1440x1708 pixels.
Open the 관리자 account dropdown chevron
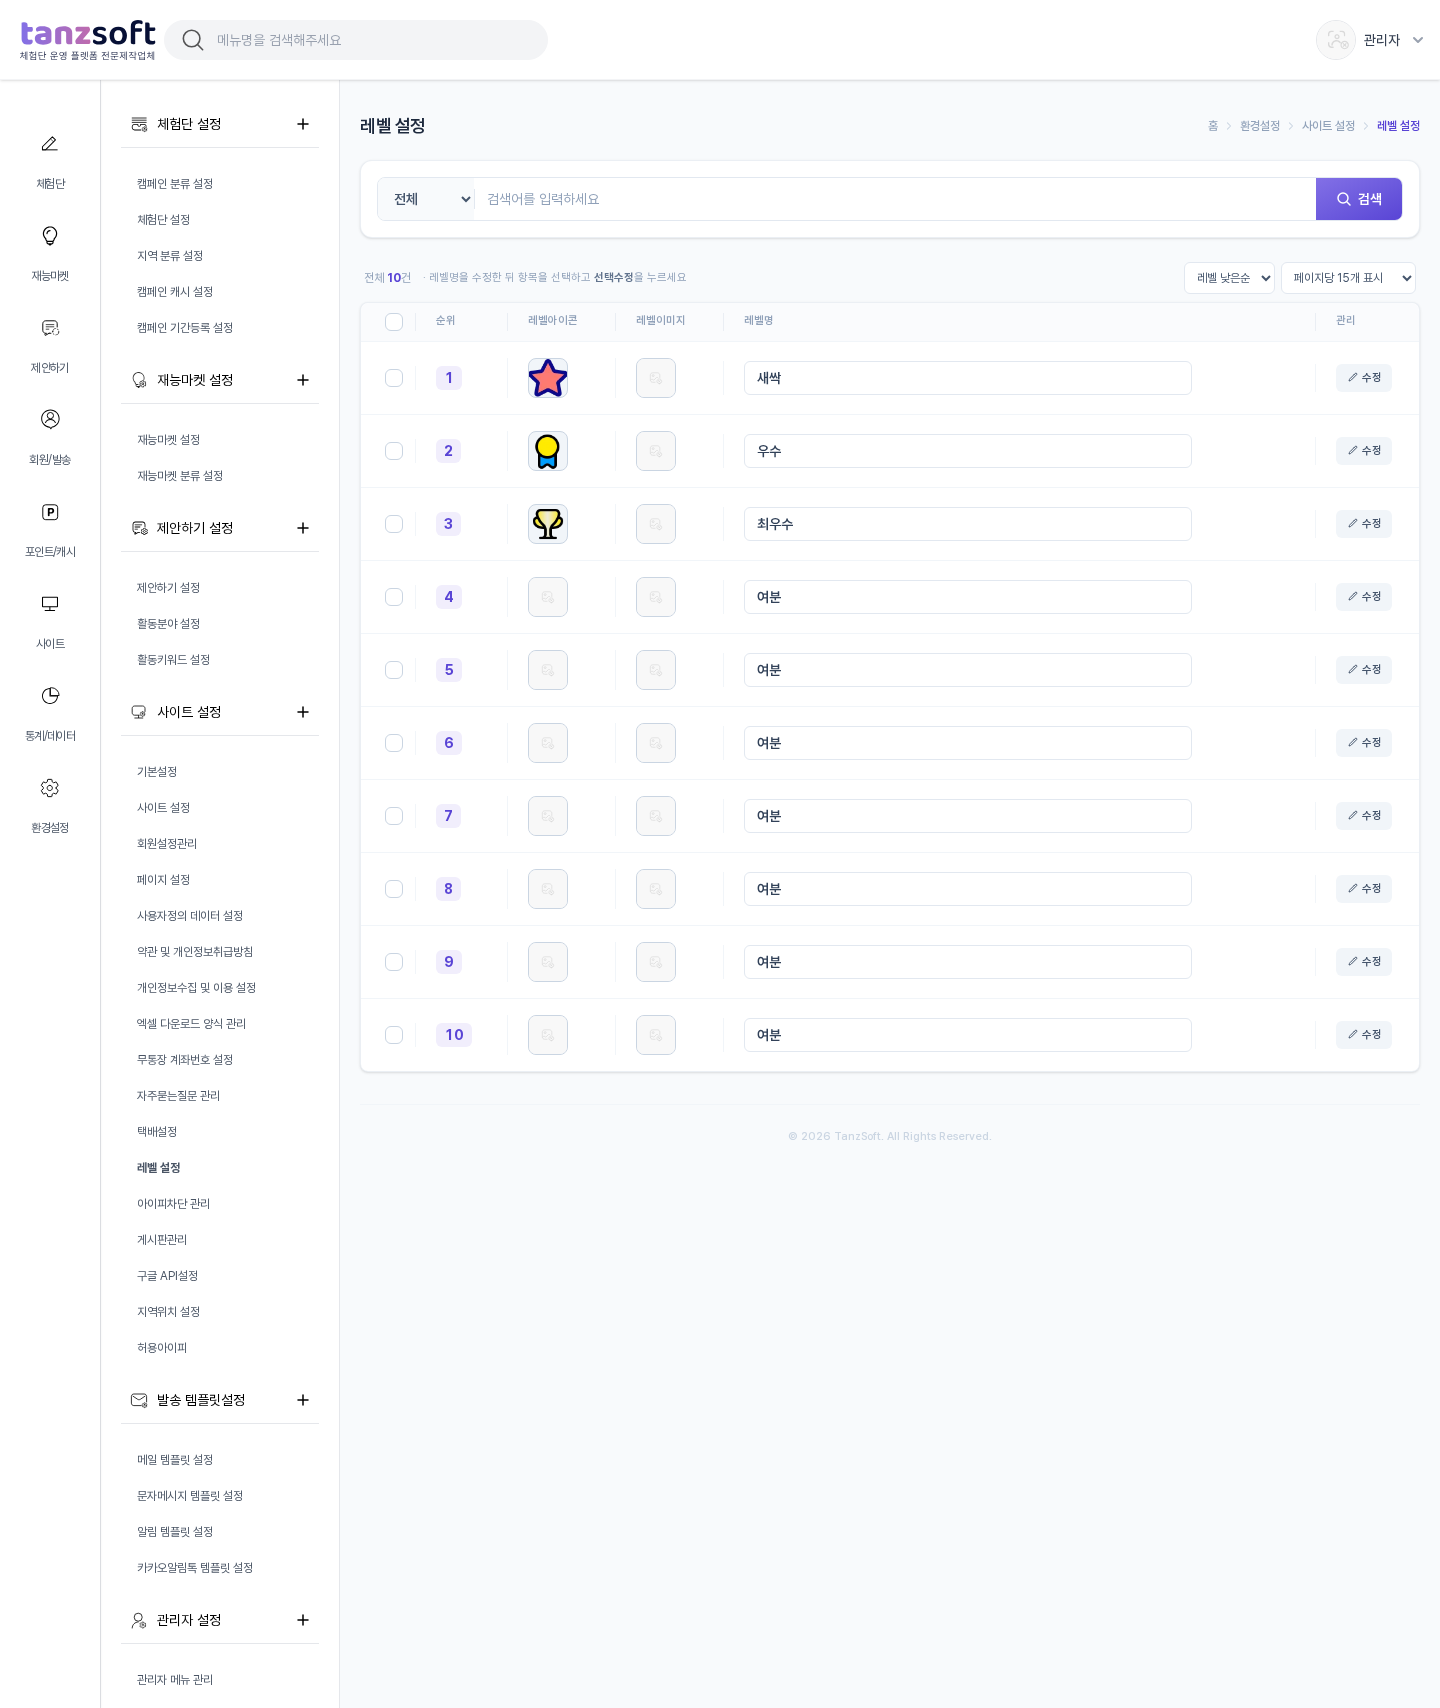click(x=1418, y=40)
